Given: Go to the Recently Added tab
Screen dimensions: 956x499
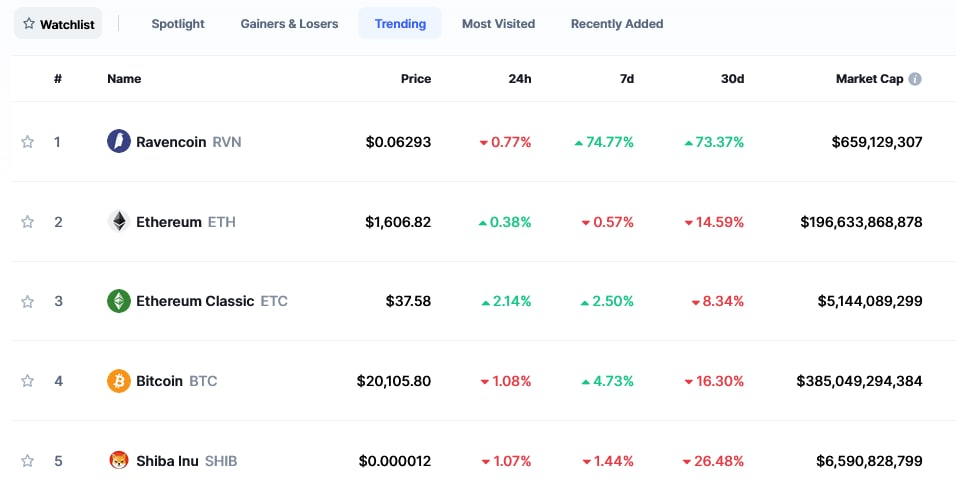Looking at the screenshot, I should pos(617,23).
